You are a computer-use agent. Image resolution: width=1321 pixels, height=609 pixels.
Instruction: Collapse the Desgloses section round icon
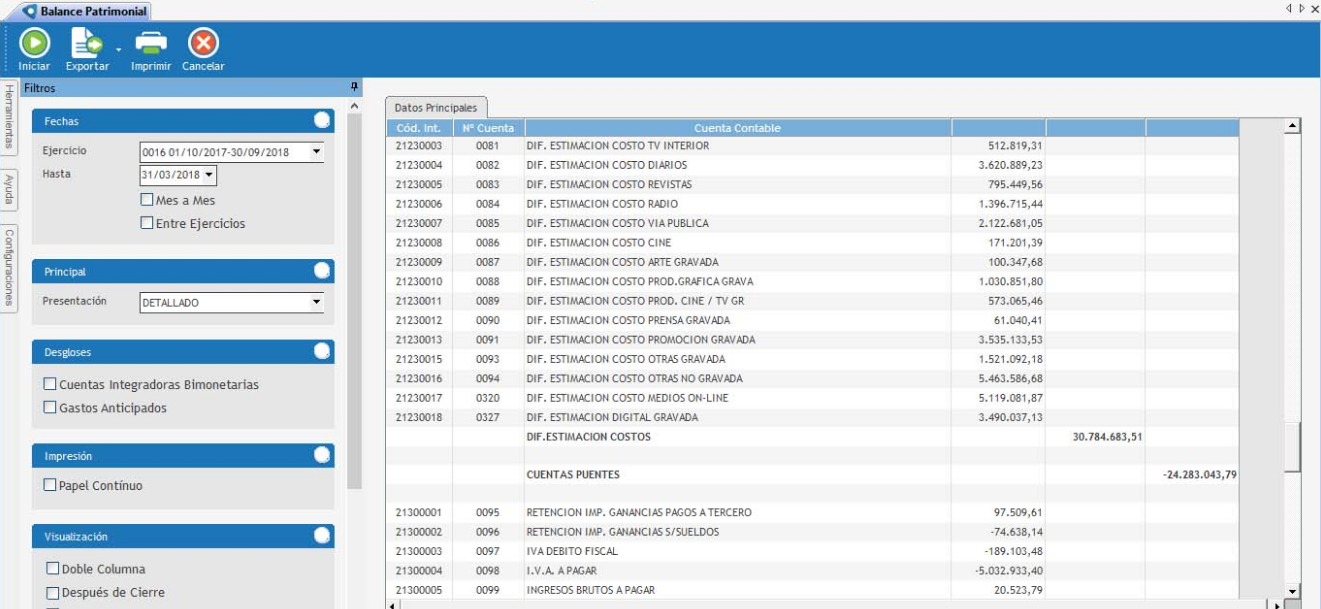pos(322,351)
